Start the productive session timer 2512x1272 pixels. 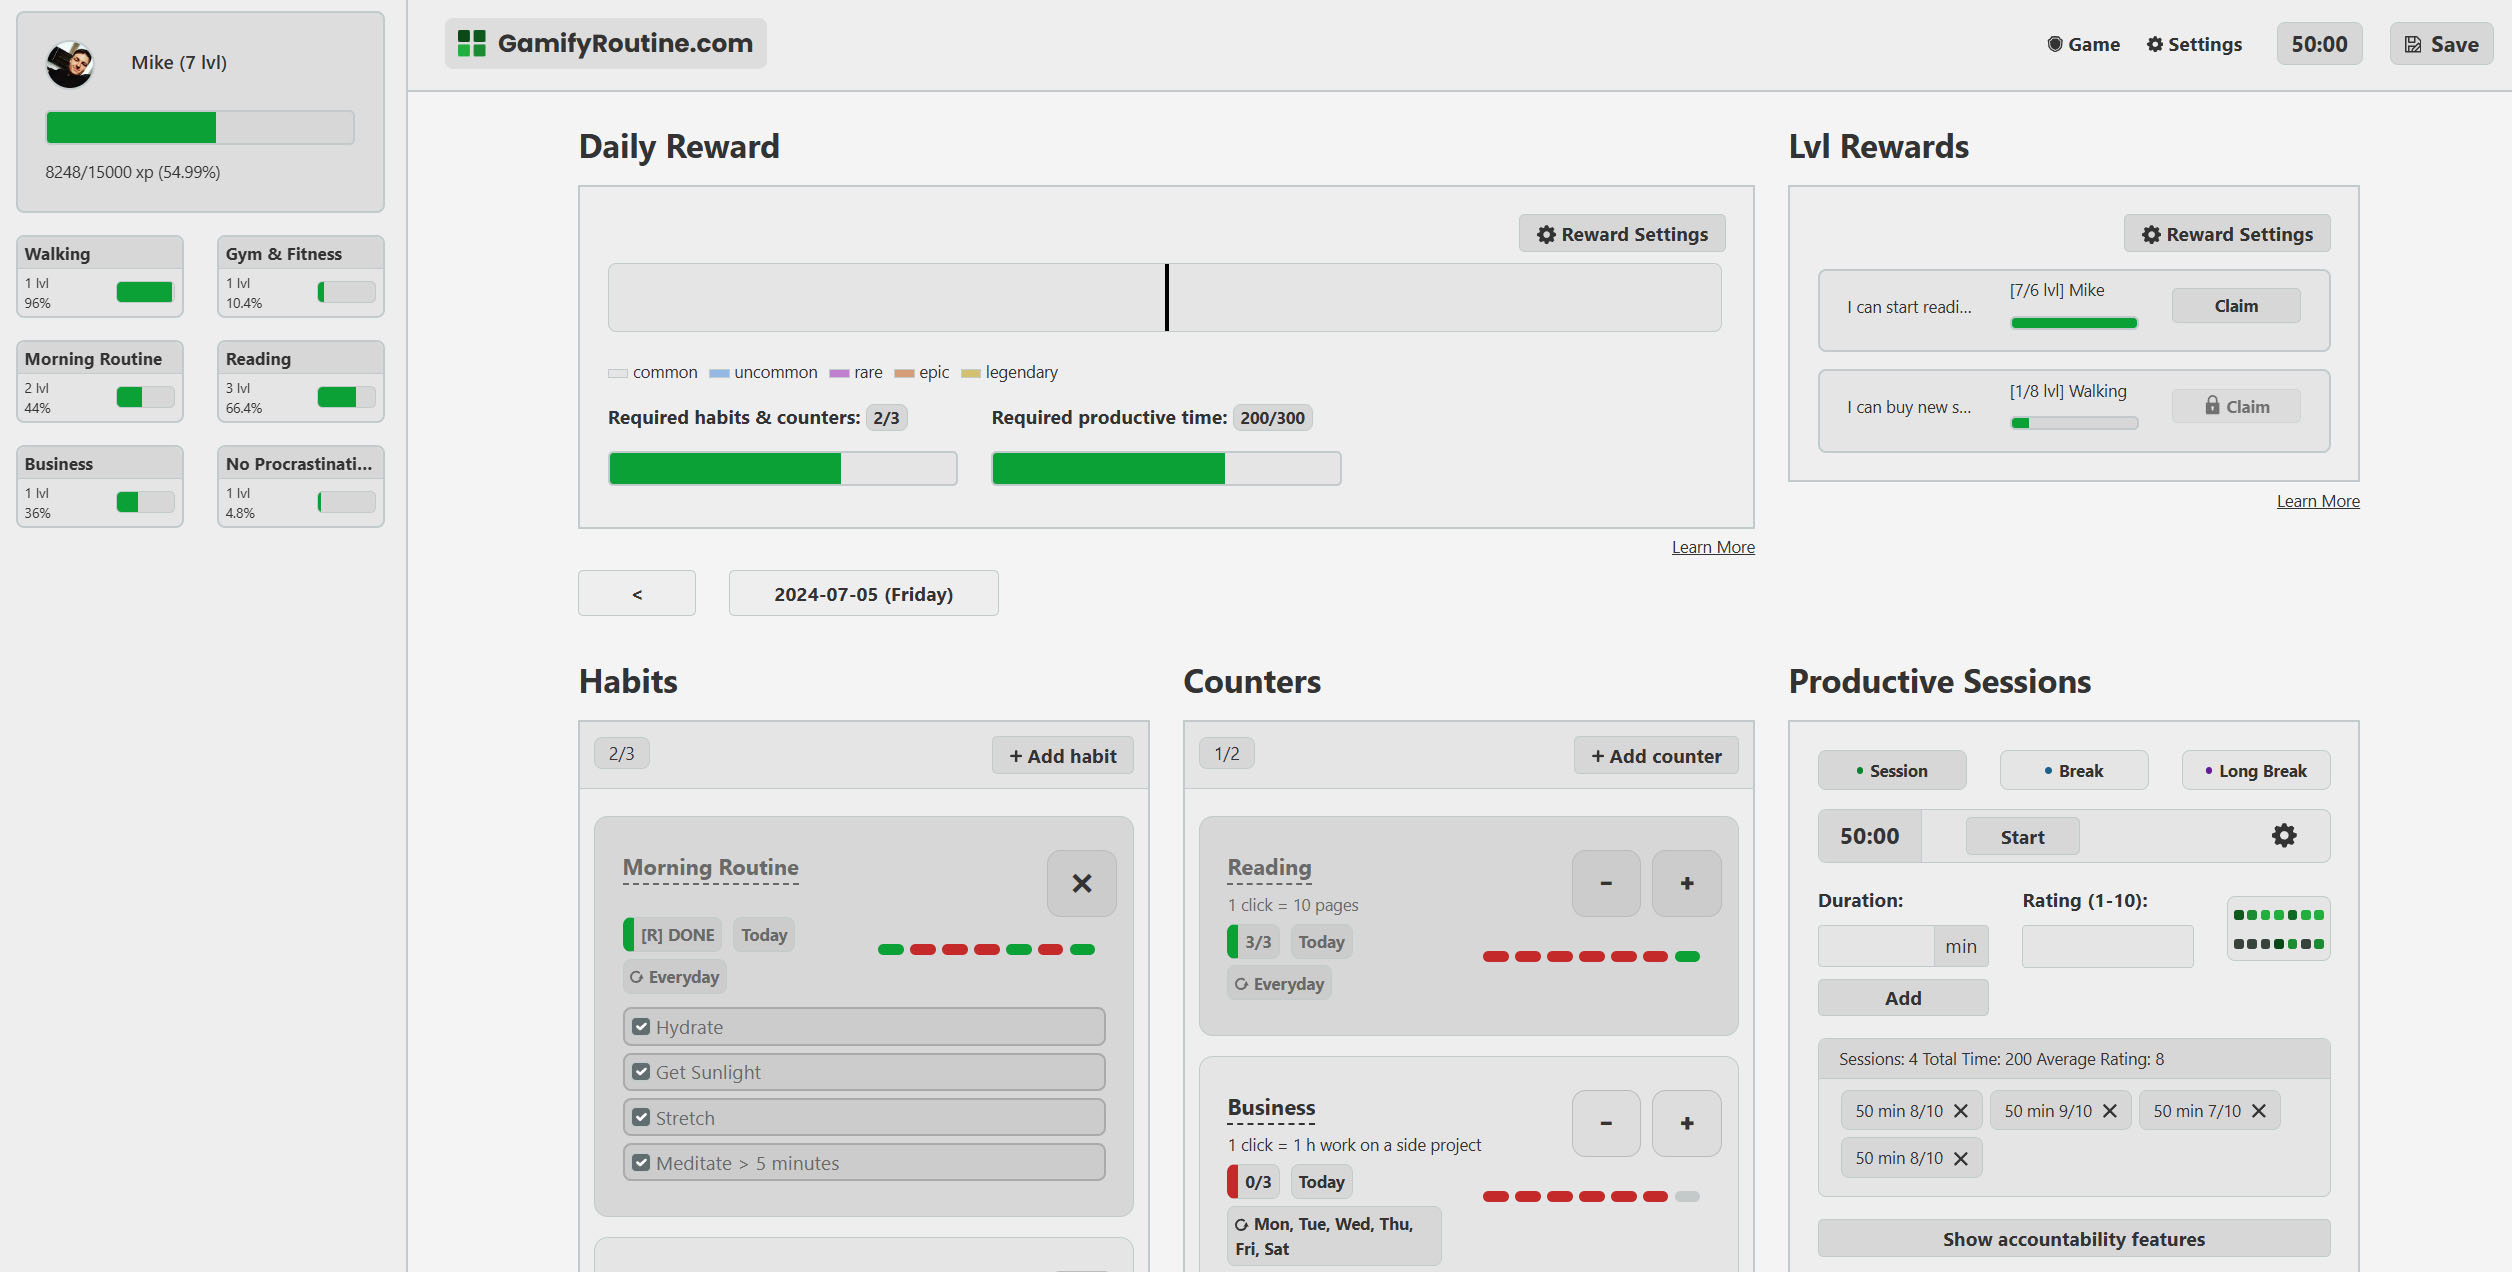click(x=2022, y=837)
